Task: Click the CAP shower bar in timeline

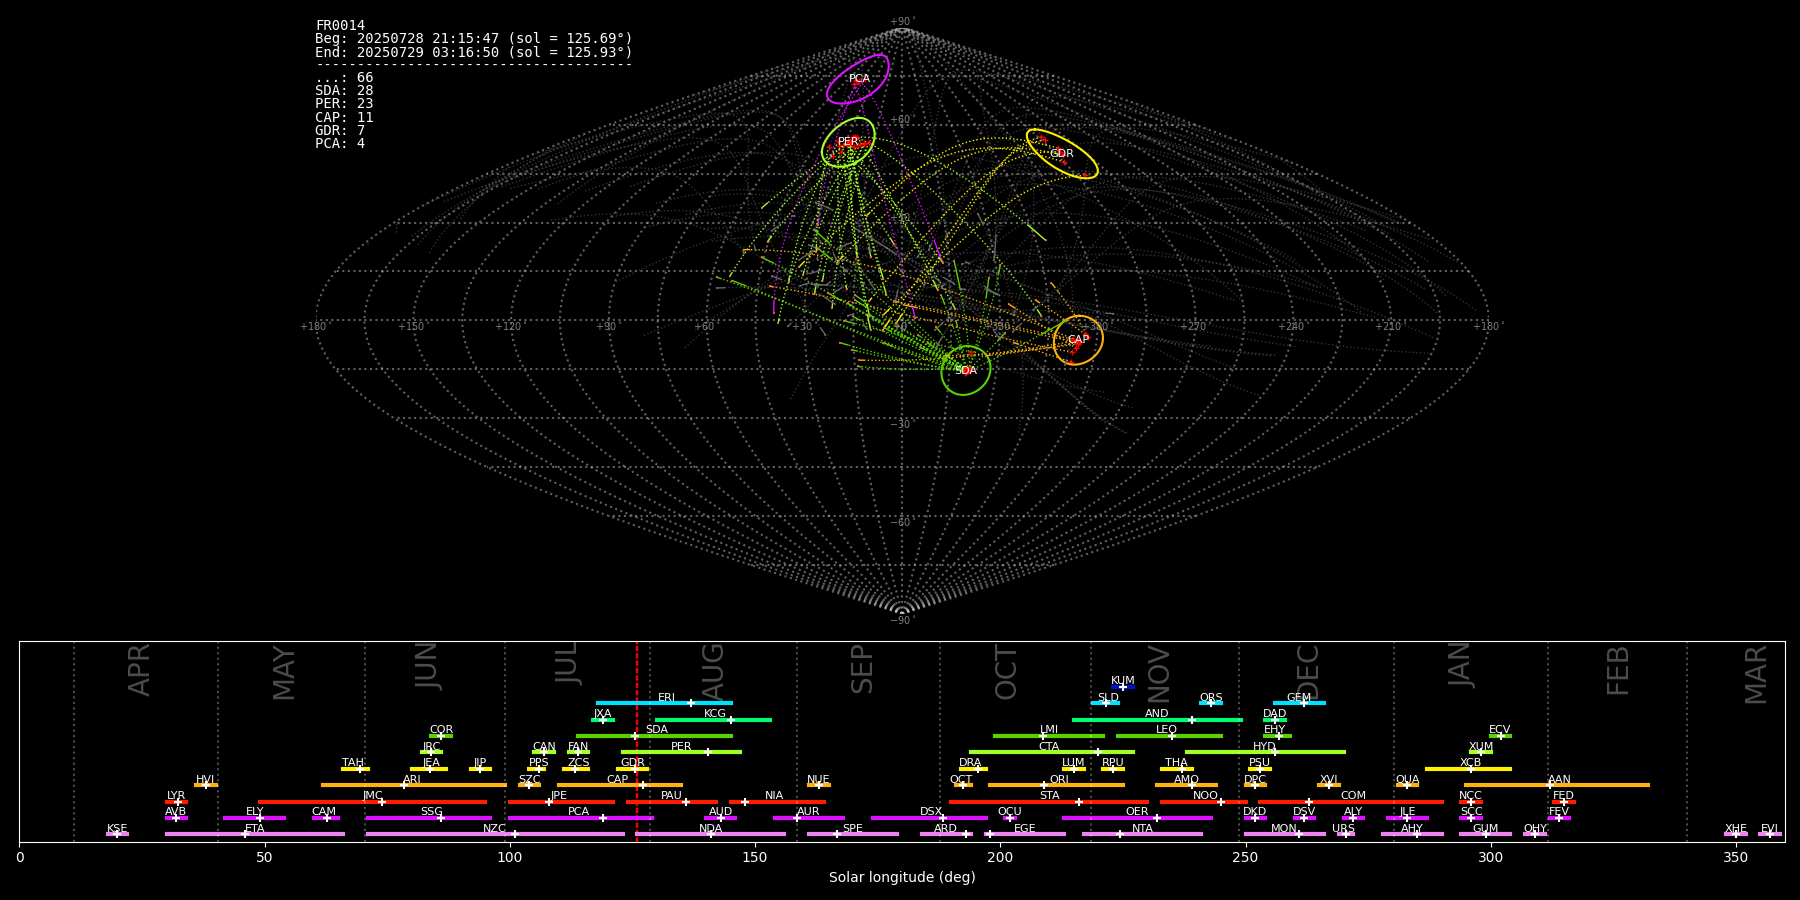Action: [x=620, y=785]
